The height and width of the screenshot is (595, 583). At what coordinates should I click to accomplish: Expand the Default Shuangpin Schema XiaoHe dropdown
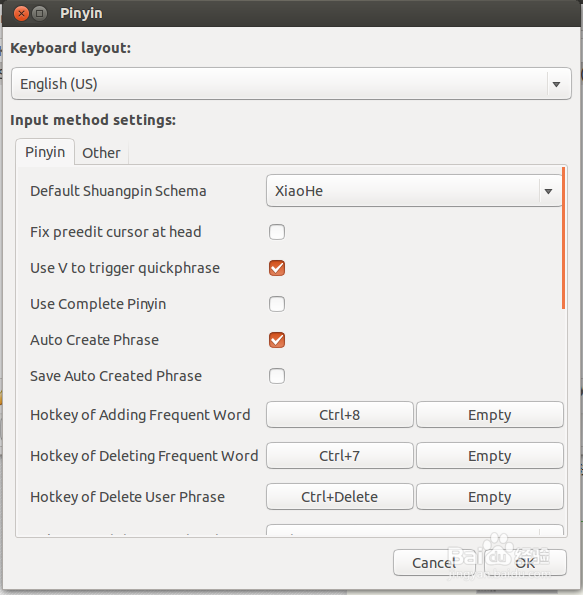pos(414,191)
